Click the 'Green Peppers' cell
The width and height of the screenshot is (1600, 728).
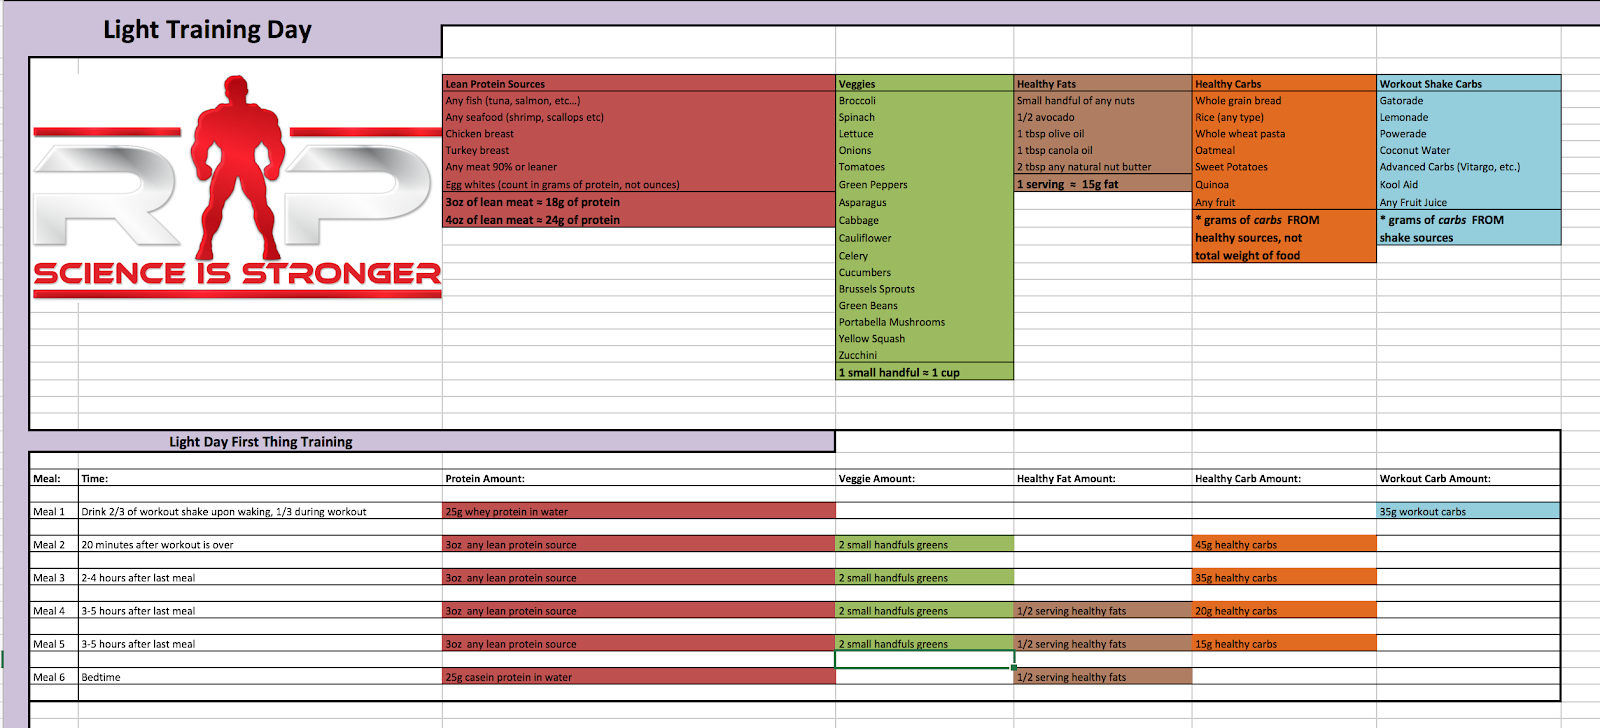[x=925, y=184]
